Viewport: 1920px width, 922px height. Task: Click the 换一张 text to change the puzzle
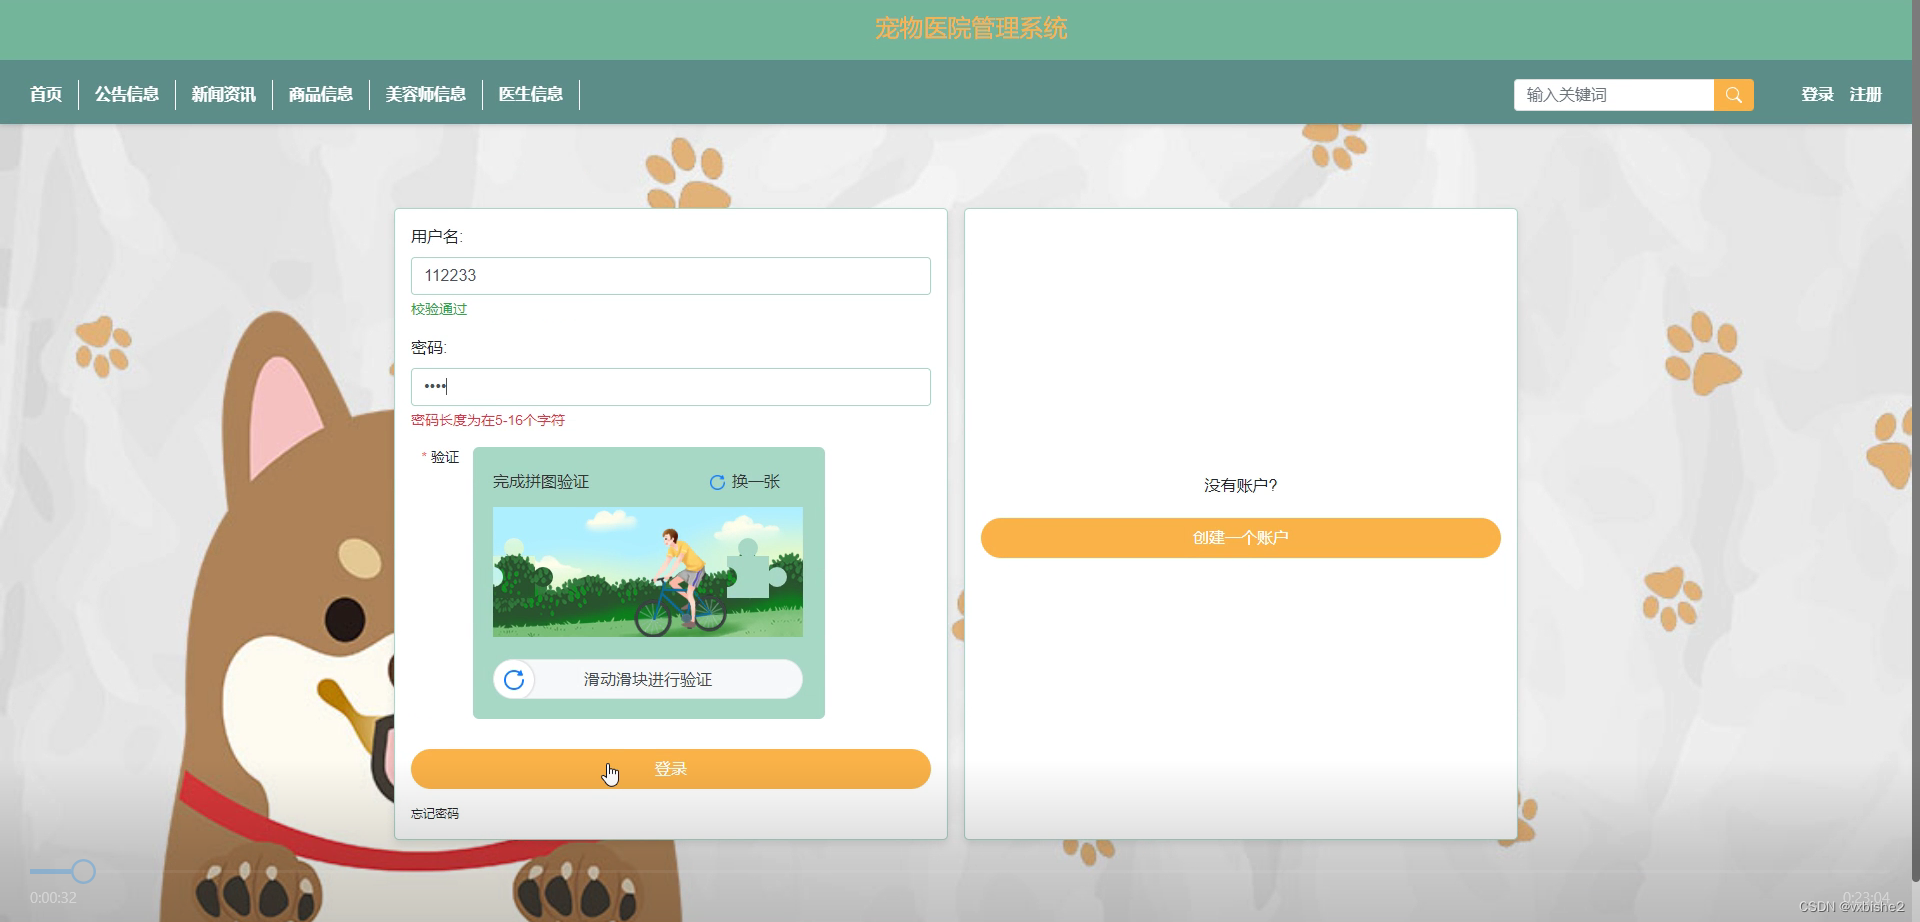pos(756,482)
